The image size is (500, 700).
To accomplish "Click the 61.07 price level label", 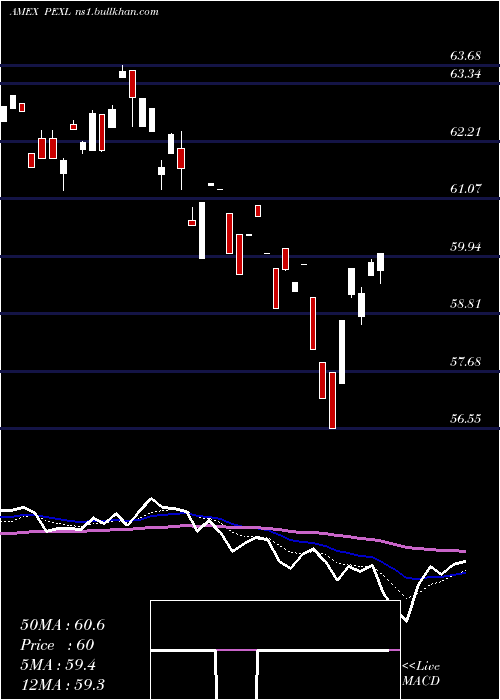I will (466, 189).
